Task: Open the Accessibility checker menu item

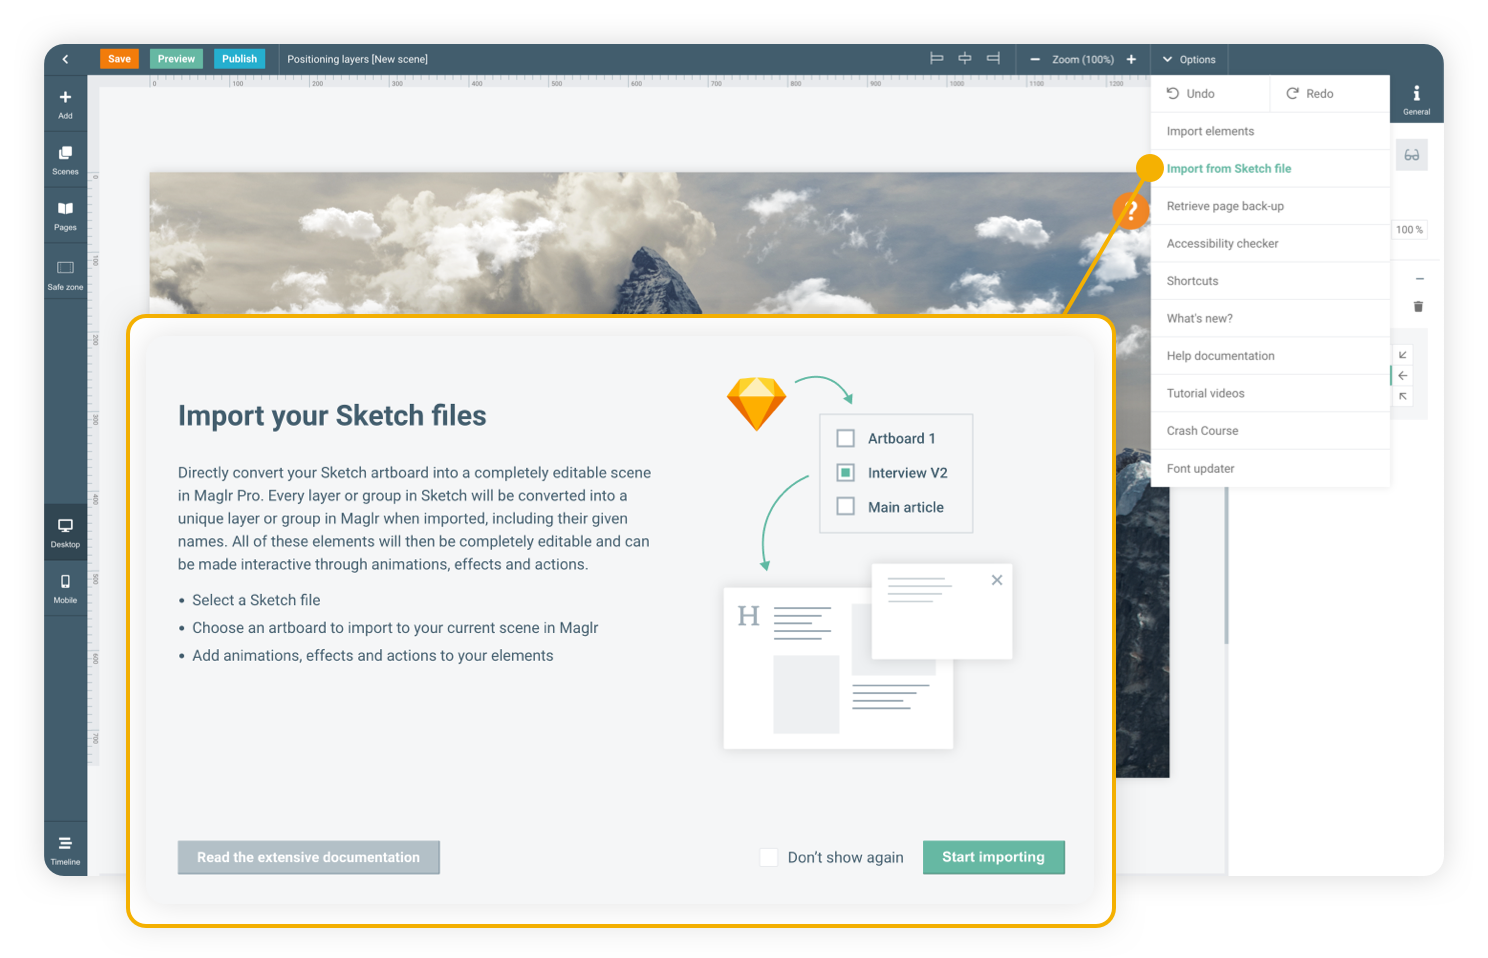Action: click(x=1222, y=244)
